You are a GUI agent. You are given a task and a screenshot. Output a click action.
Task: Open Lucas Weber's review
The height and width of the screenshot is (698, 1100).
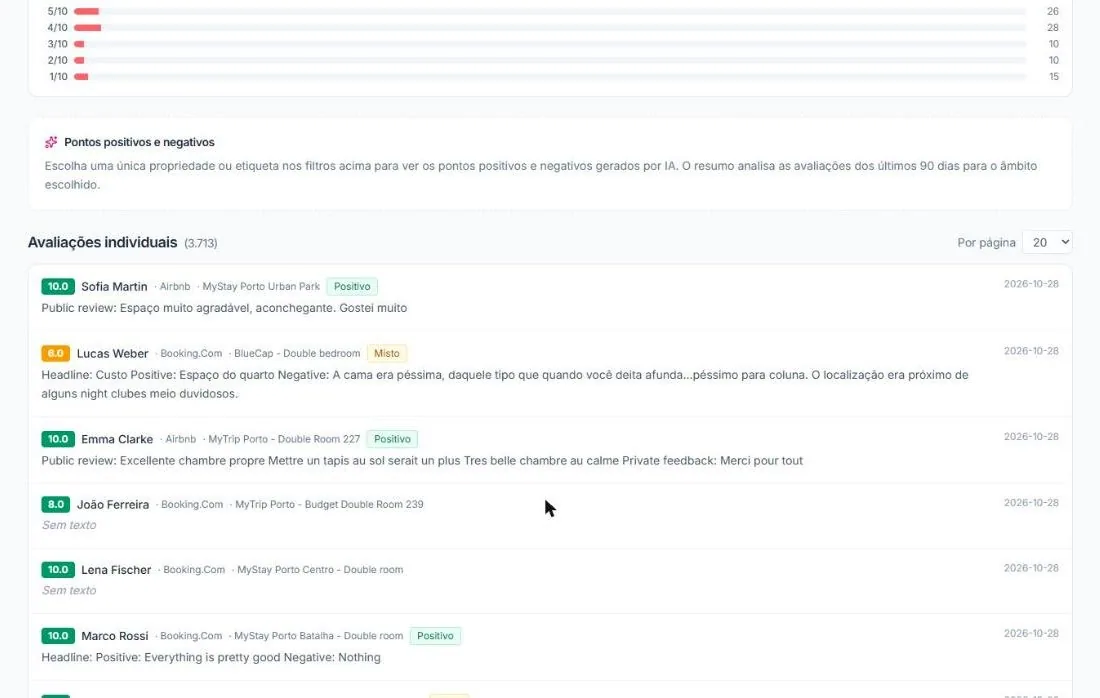coord(550,374)
